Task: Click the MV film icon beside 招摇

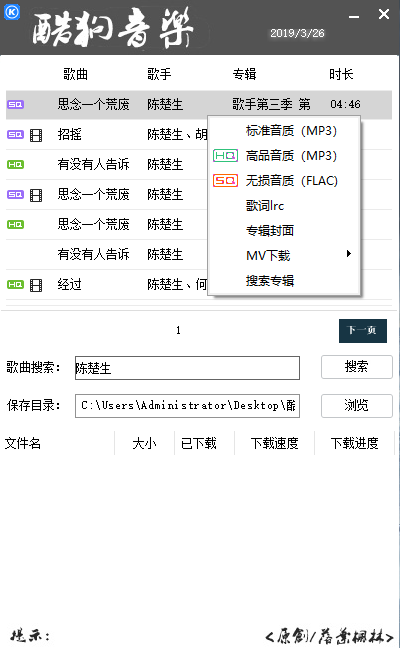Action: coord(36,135)
